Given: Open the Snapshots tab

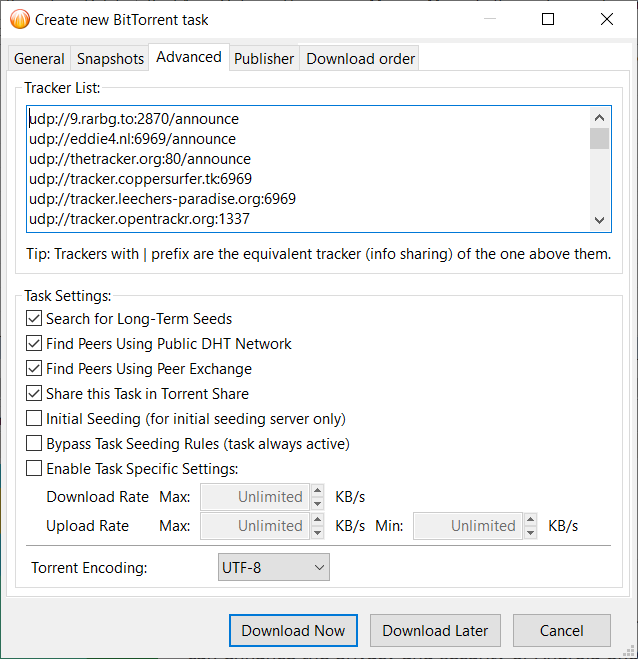Looking at the screenshot, I should [110, 59].
